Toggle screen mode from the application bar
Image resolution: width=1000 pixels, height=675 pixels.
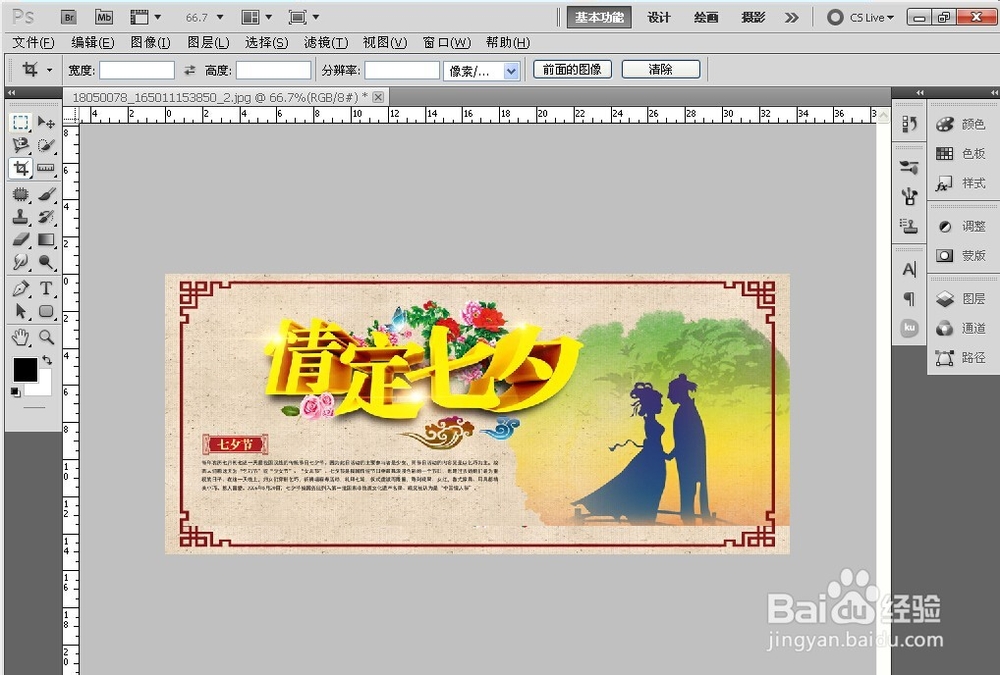click(x=298, y=17)
